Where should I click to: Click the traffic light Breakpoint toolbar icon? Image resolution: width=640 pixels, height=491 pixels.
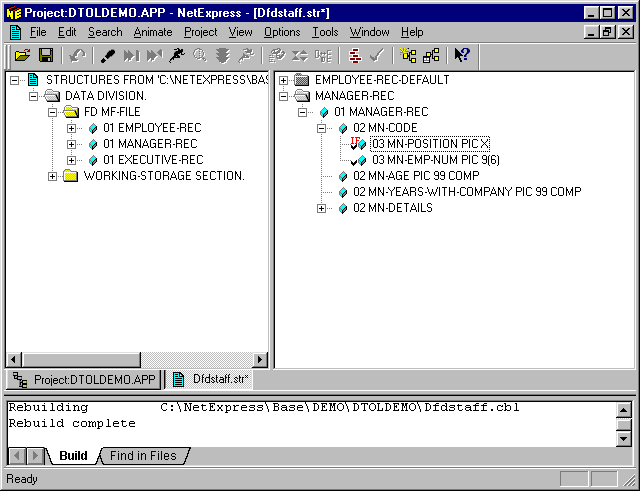point(223,55)
